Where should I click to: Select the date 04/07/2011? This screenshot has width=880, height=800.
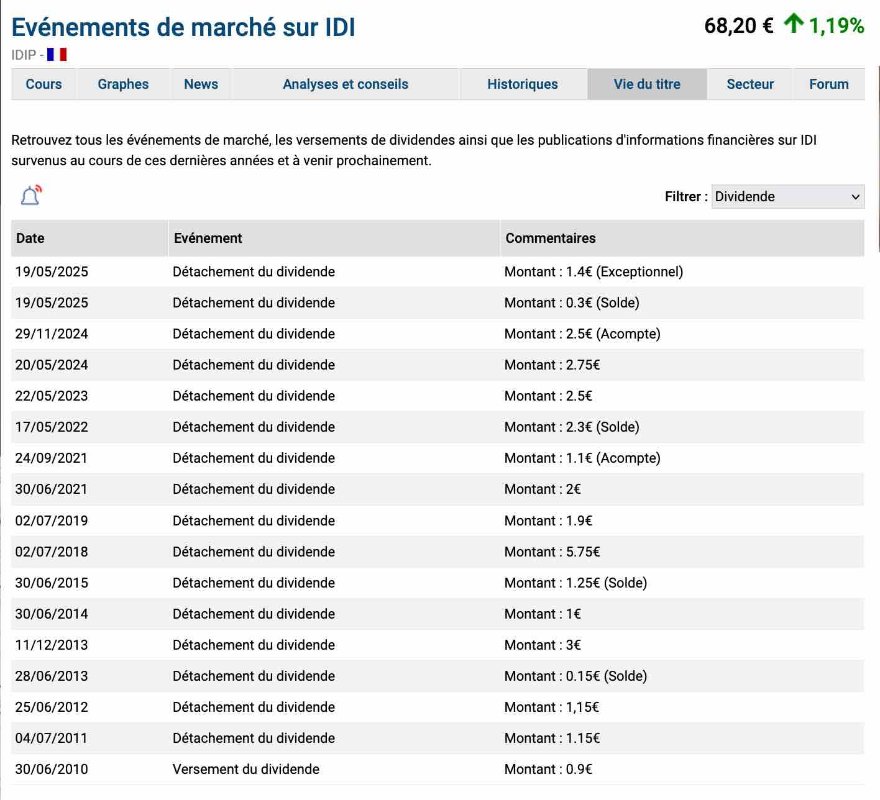click(x=52, y=738)
